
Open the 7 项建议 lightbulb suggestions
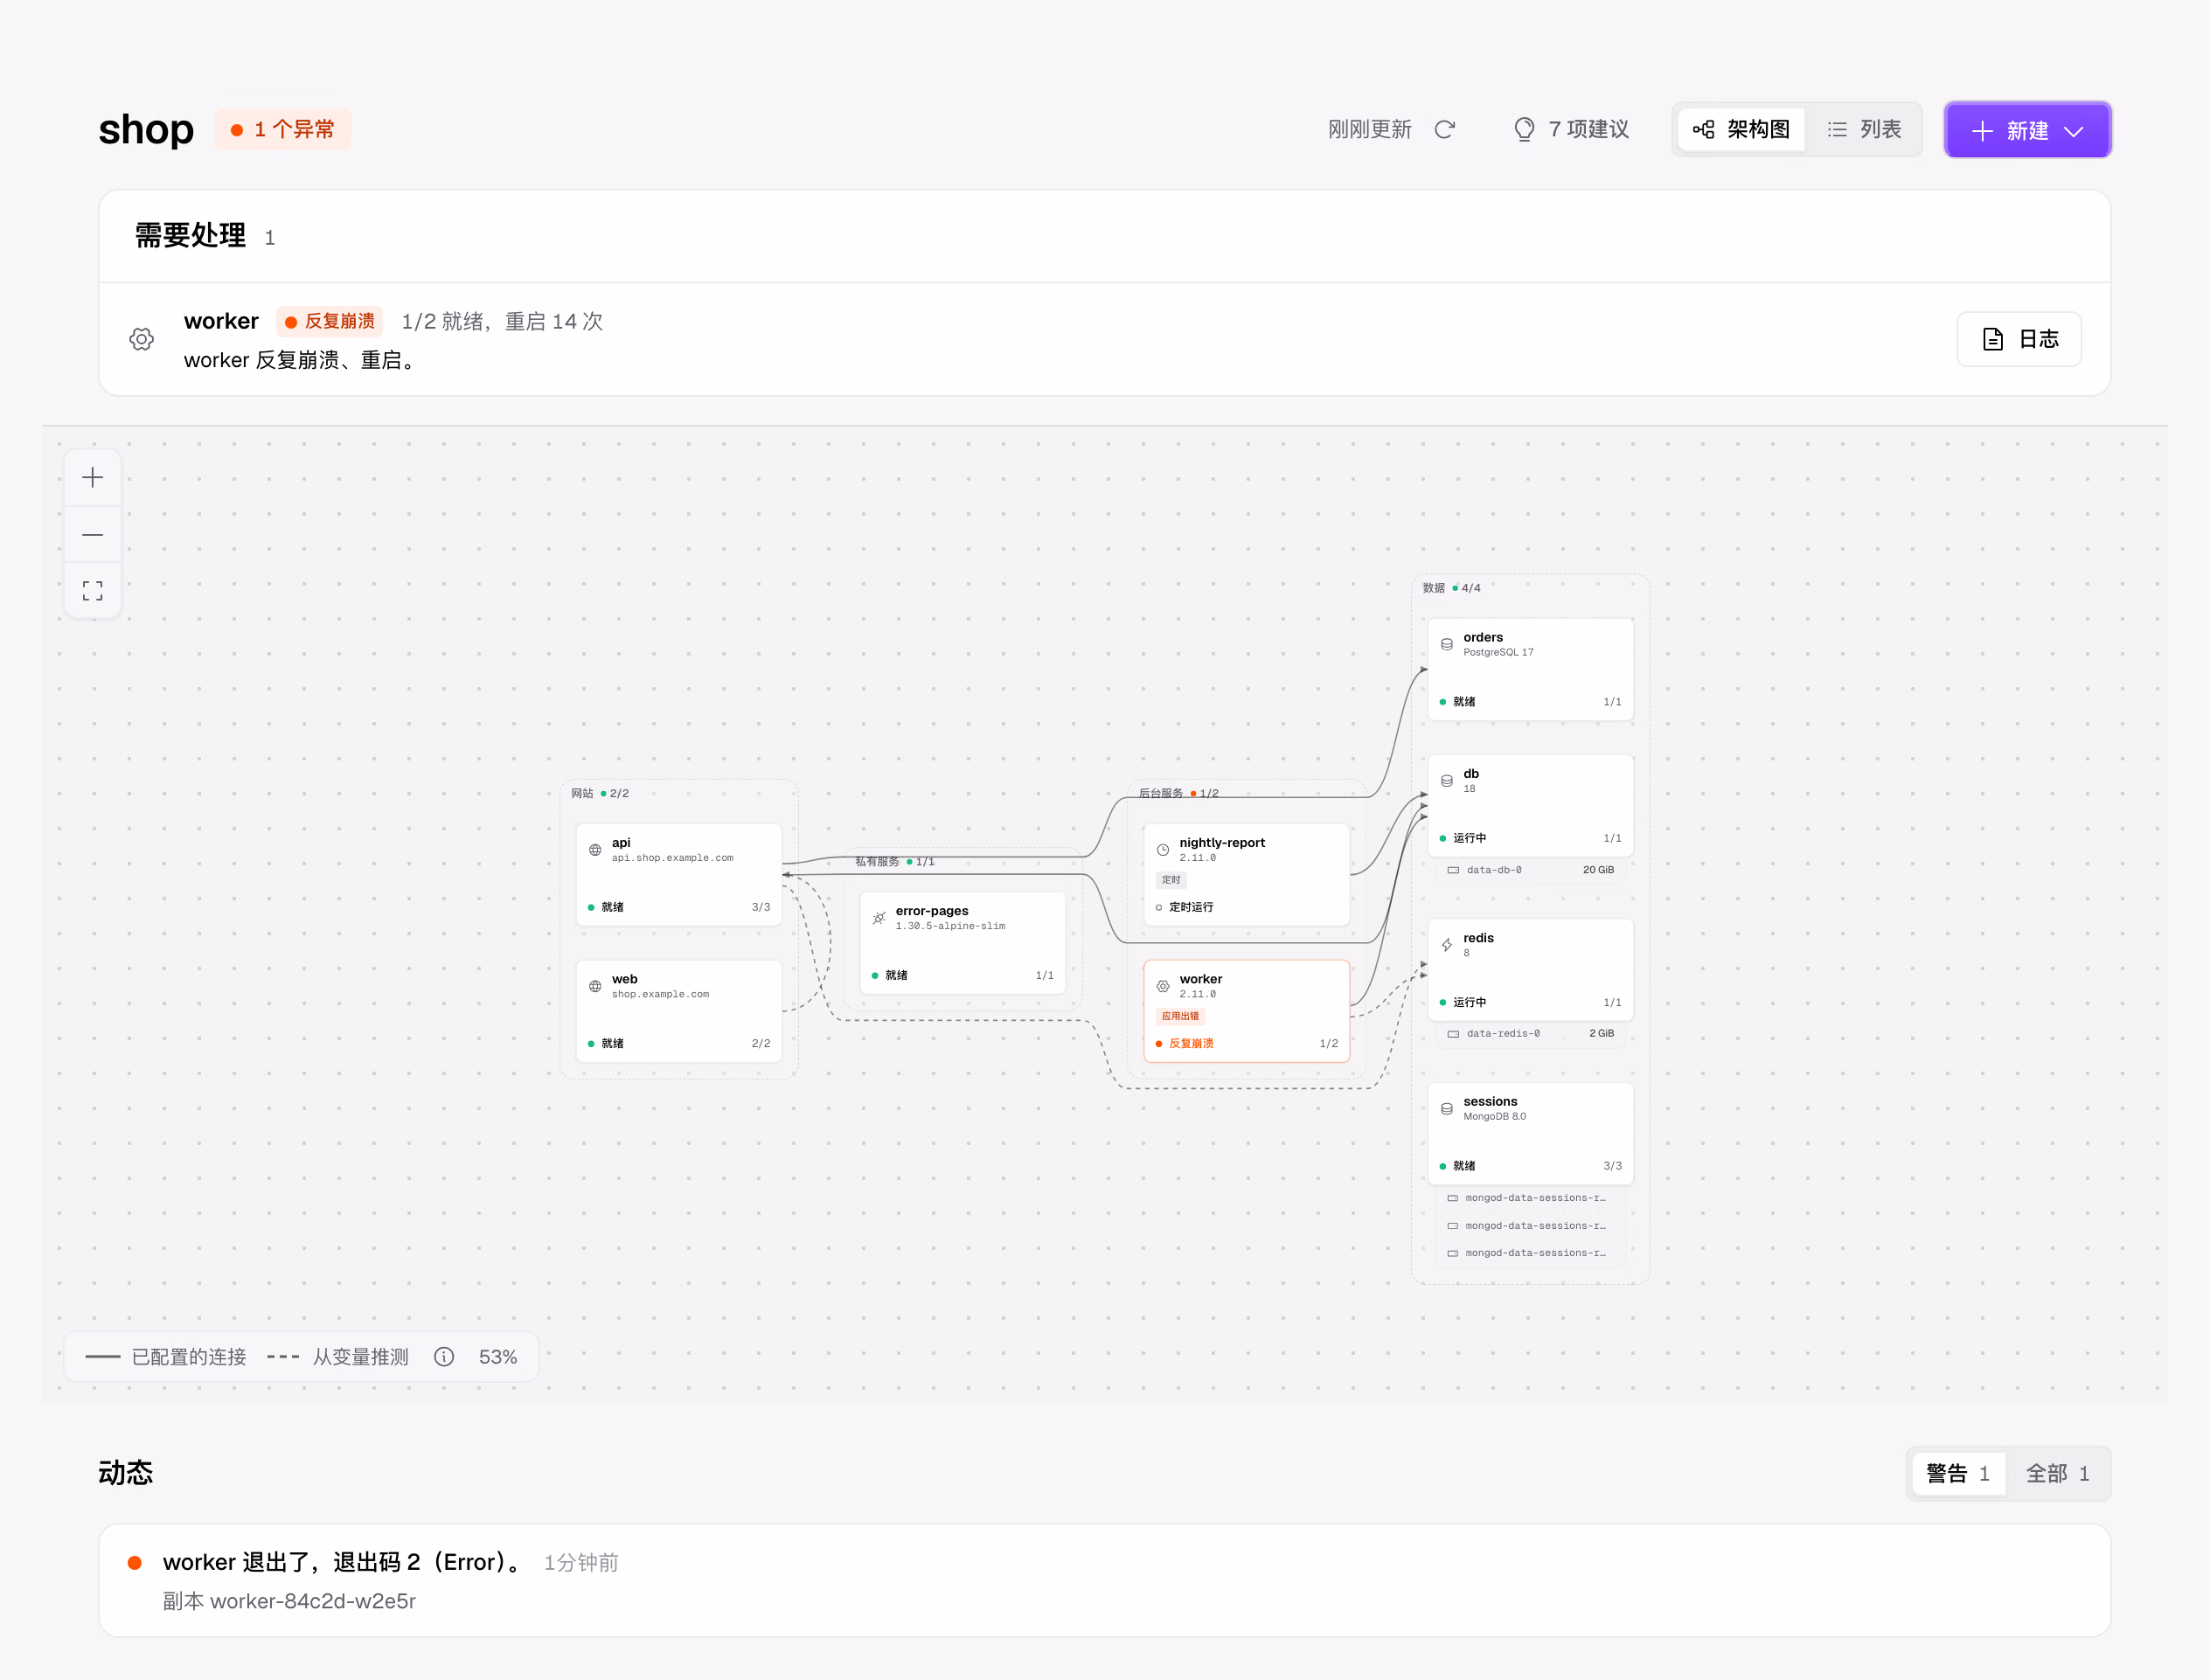(x=1571, y=130)
